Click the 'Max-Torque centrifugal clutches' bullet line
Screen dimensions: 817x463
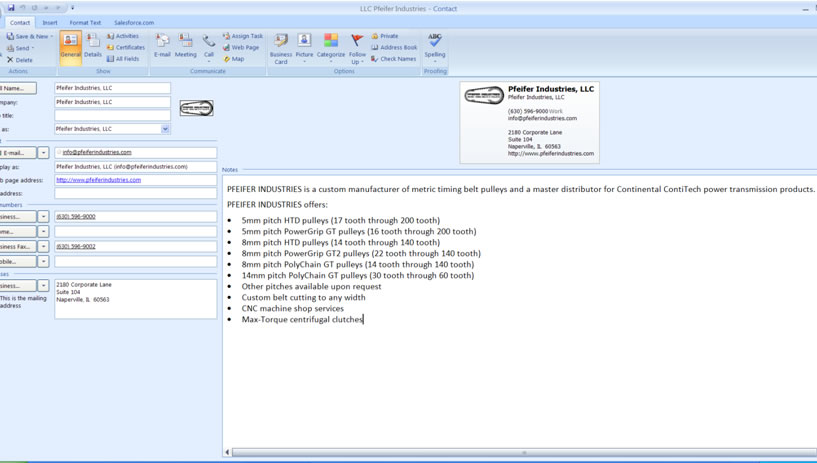click(x=302, y=319)
